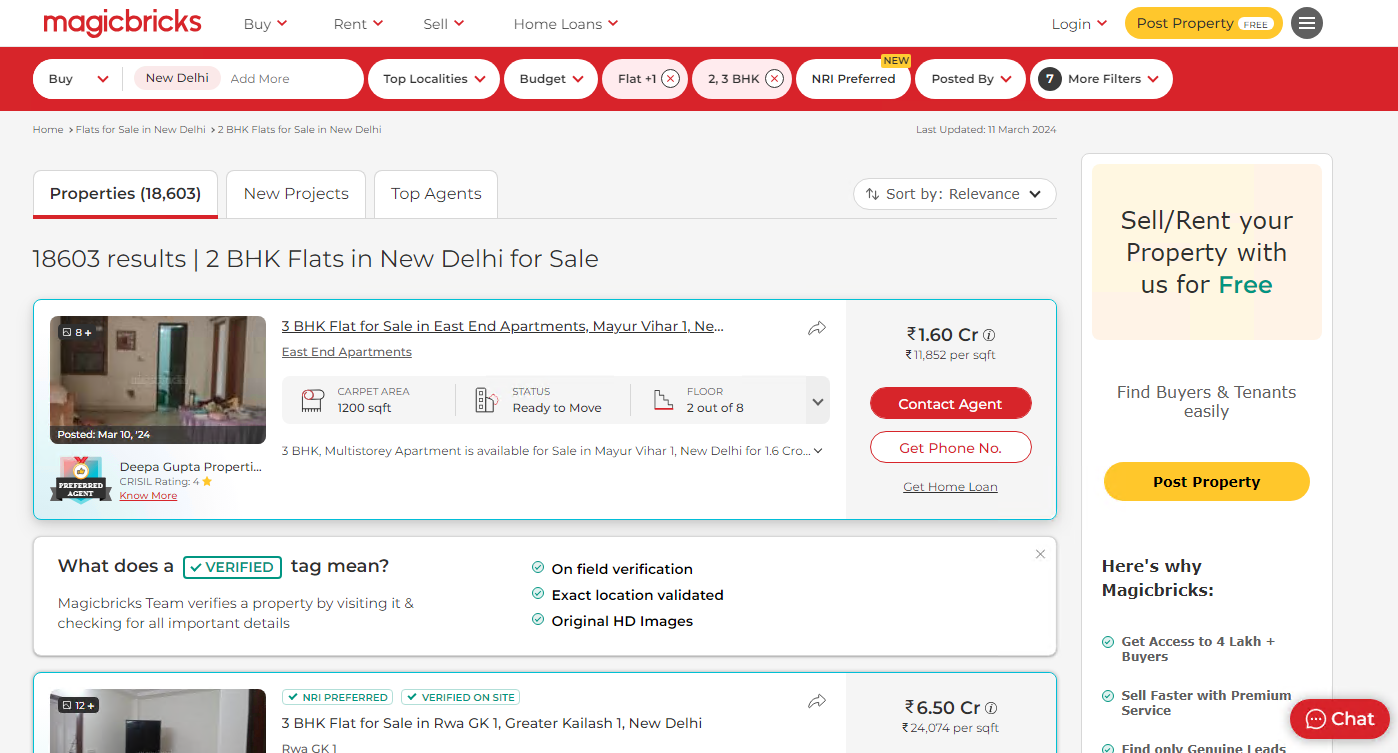Remove the Flat +1 filter

(x=670, y=79)
